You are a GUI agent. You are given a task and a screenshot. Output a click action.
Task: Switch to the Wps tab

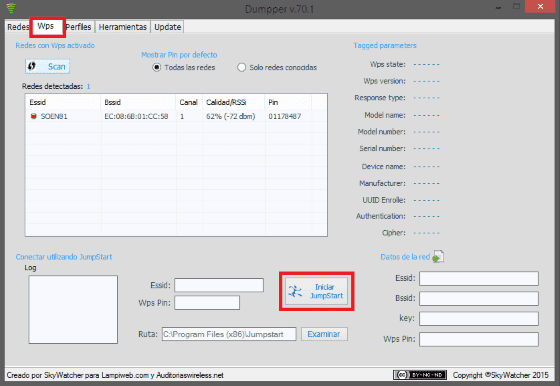pos(46,26)
